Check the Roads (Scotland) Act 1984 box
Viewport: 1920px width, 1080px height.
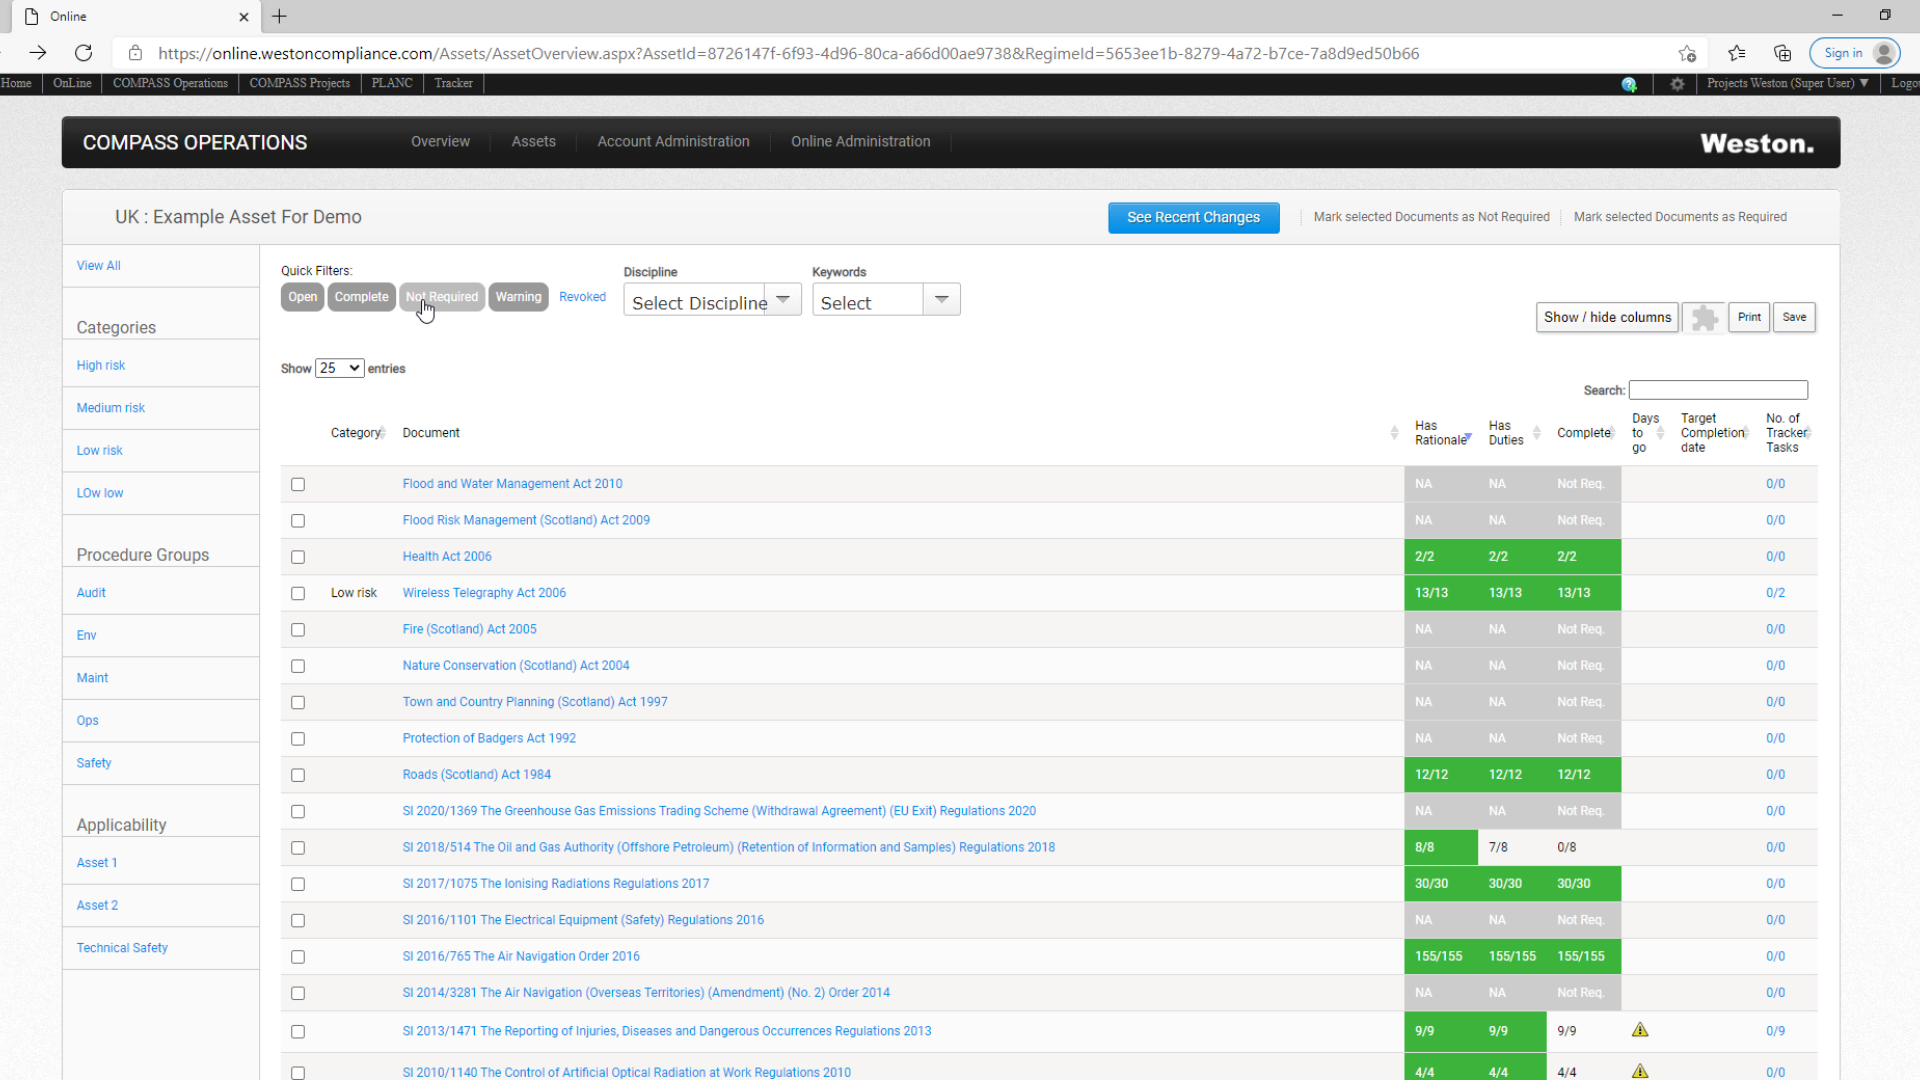pos(298,775)
